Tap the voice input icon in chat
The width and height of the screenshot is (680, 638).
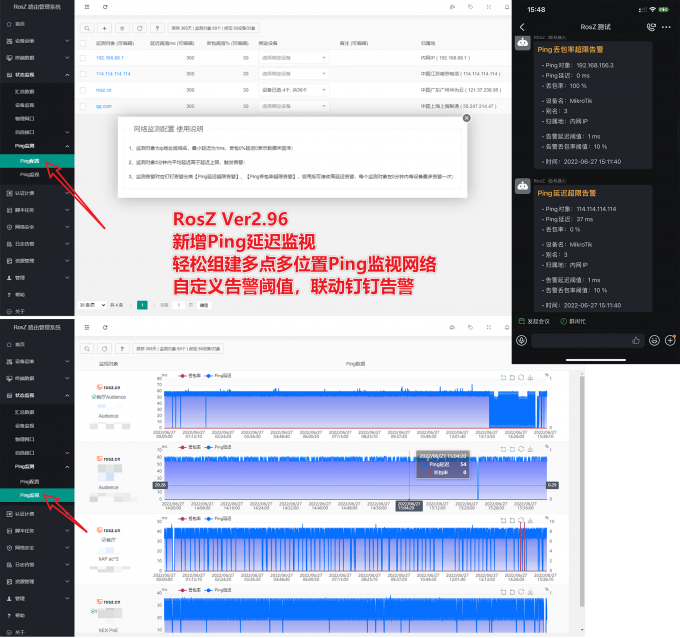tap(522, 341)
